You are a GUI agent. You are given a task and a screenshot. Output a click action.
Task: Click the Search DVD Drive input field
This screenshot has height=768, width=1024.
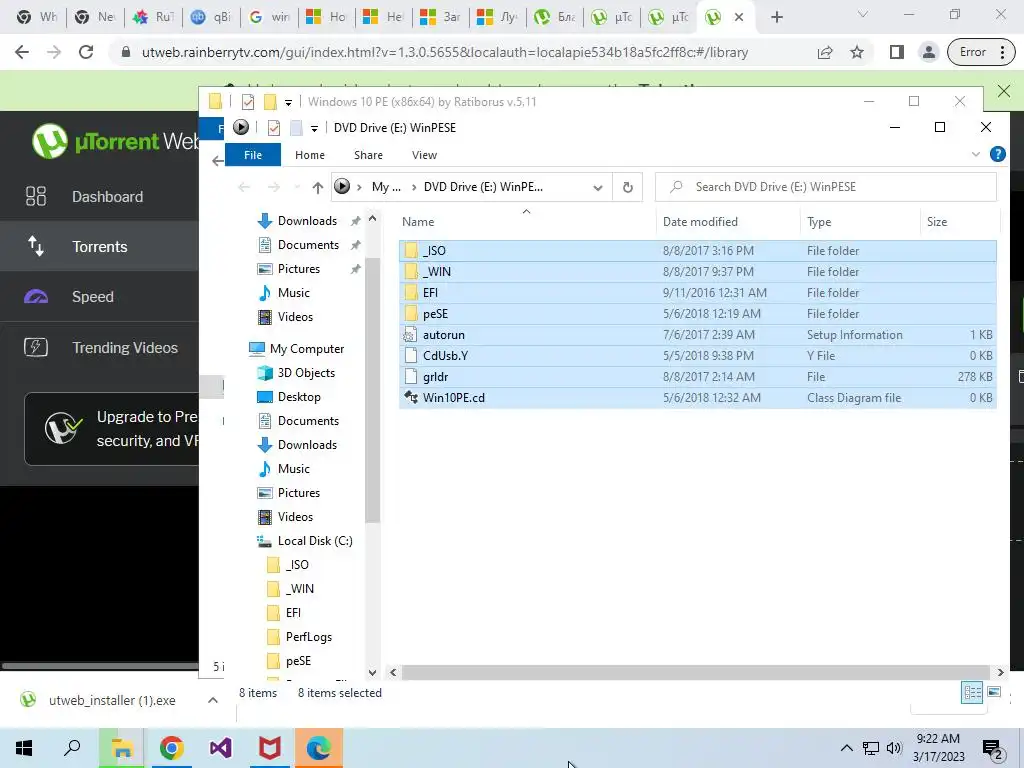click(825, 187)
